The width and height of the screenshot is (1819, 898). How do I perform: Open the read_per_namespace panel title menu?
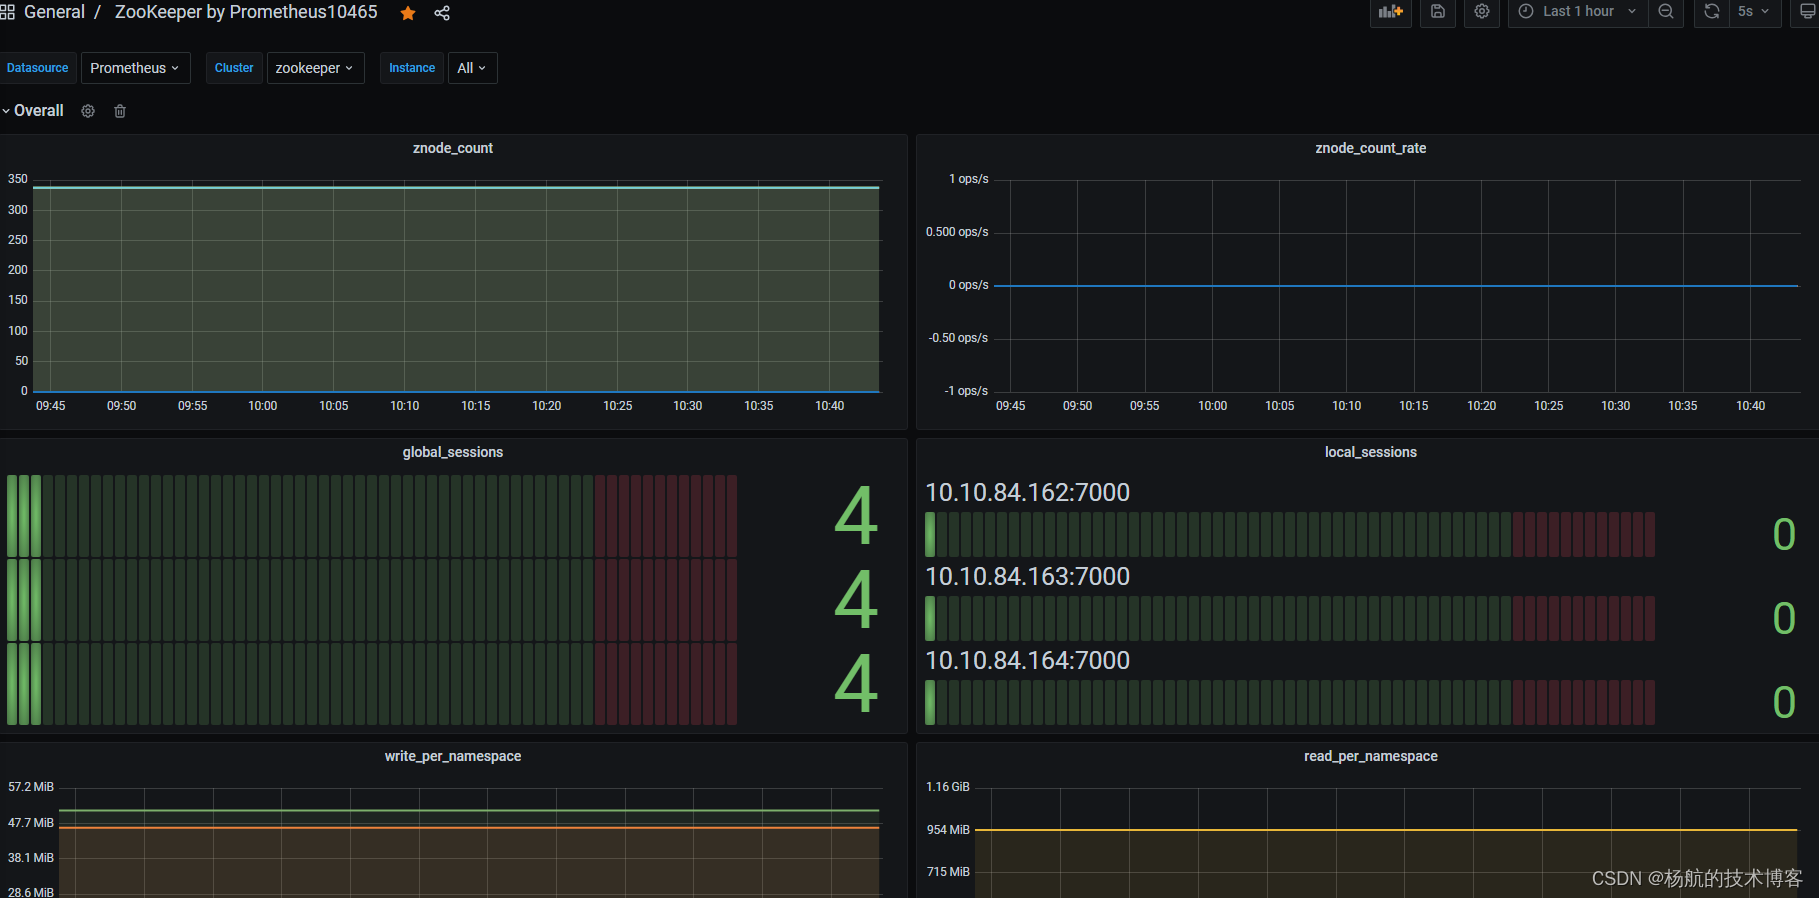click(x=1370, y=756)
